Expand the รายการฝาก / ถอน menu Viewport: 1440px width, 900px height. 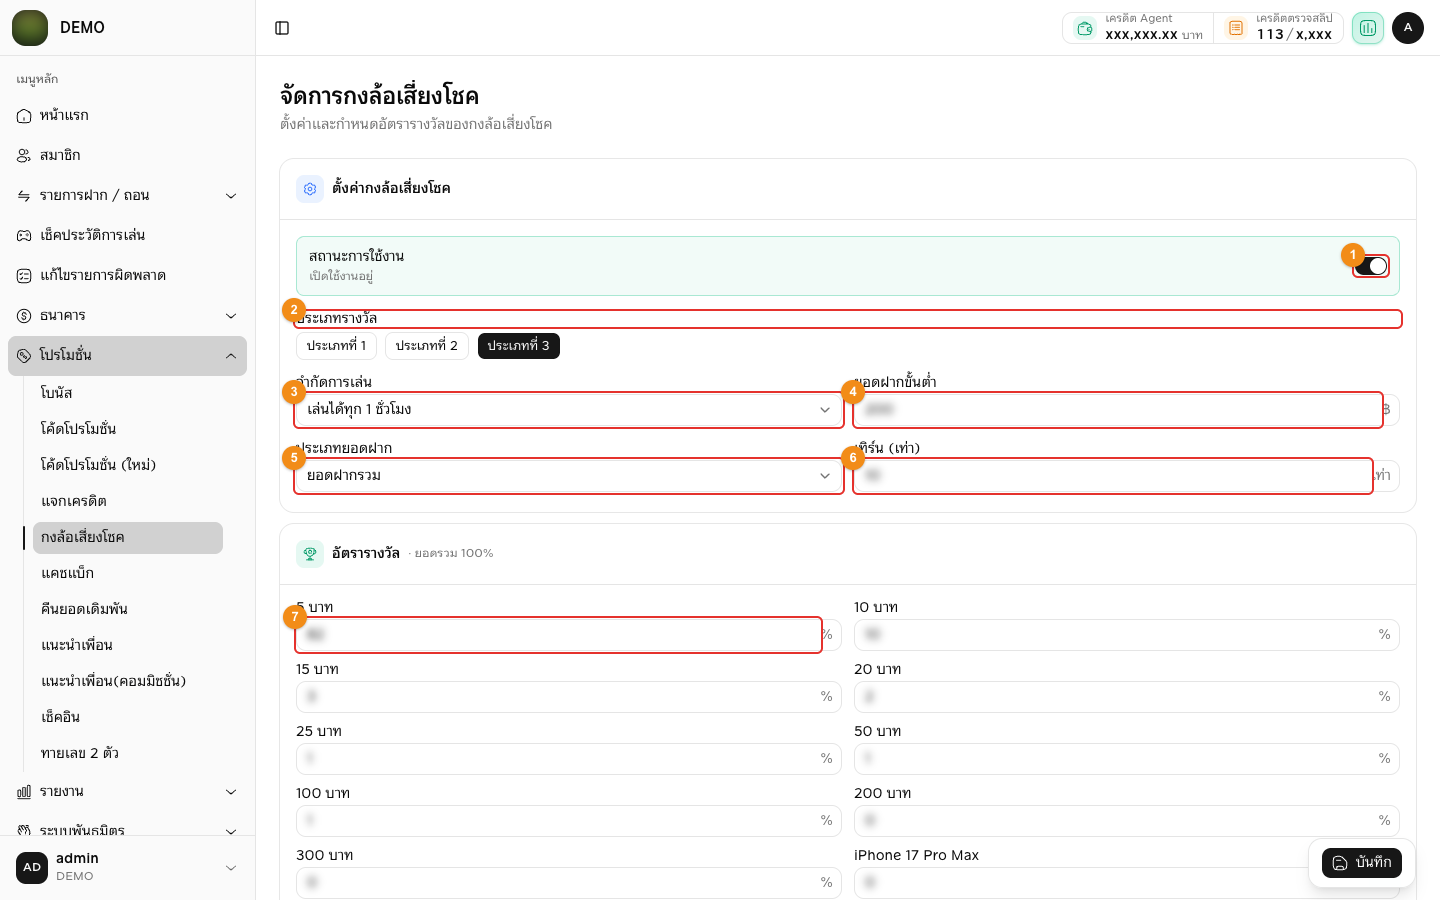[x=127, y=196]
